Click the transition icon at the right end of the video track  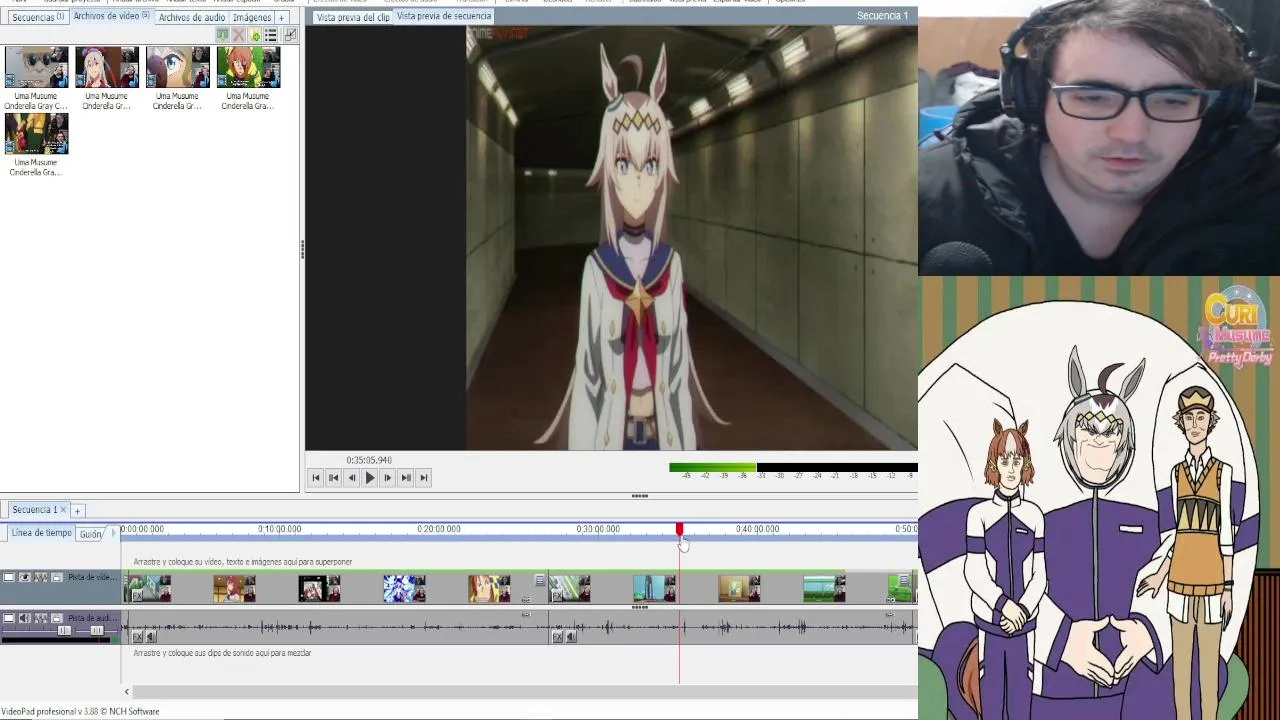pos(904,580)
